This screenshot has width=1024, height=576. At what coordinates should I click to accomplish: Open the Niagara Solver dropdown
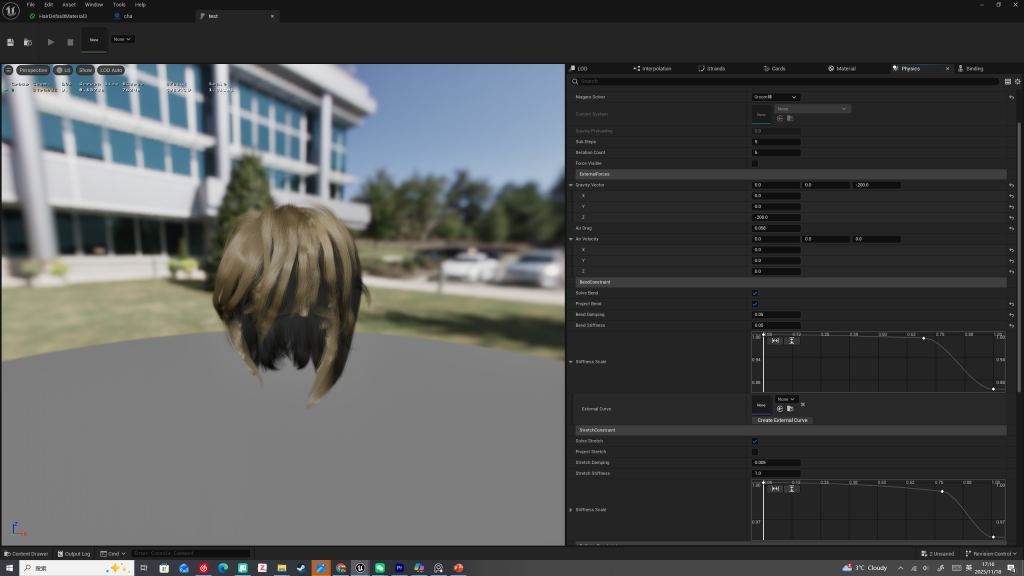pos(775,97)
